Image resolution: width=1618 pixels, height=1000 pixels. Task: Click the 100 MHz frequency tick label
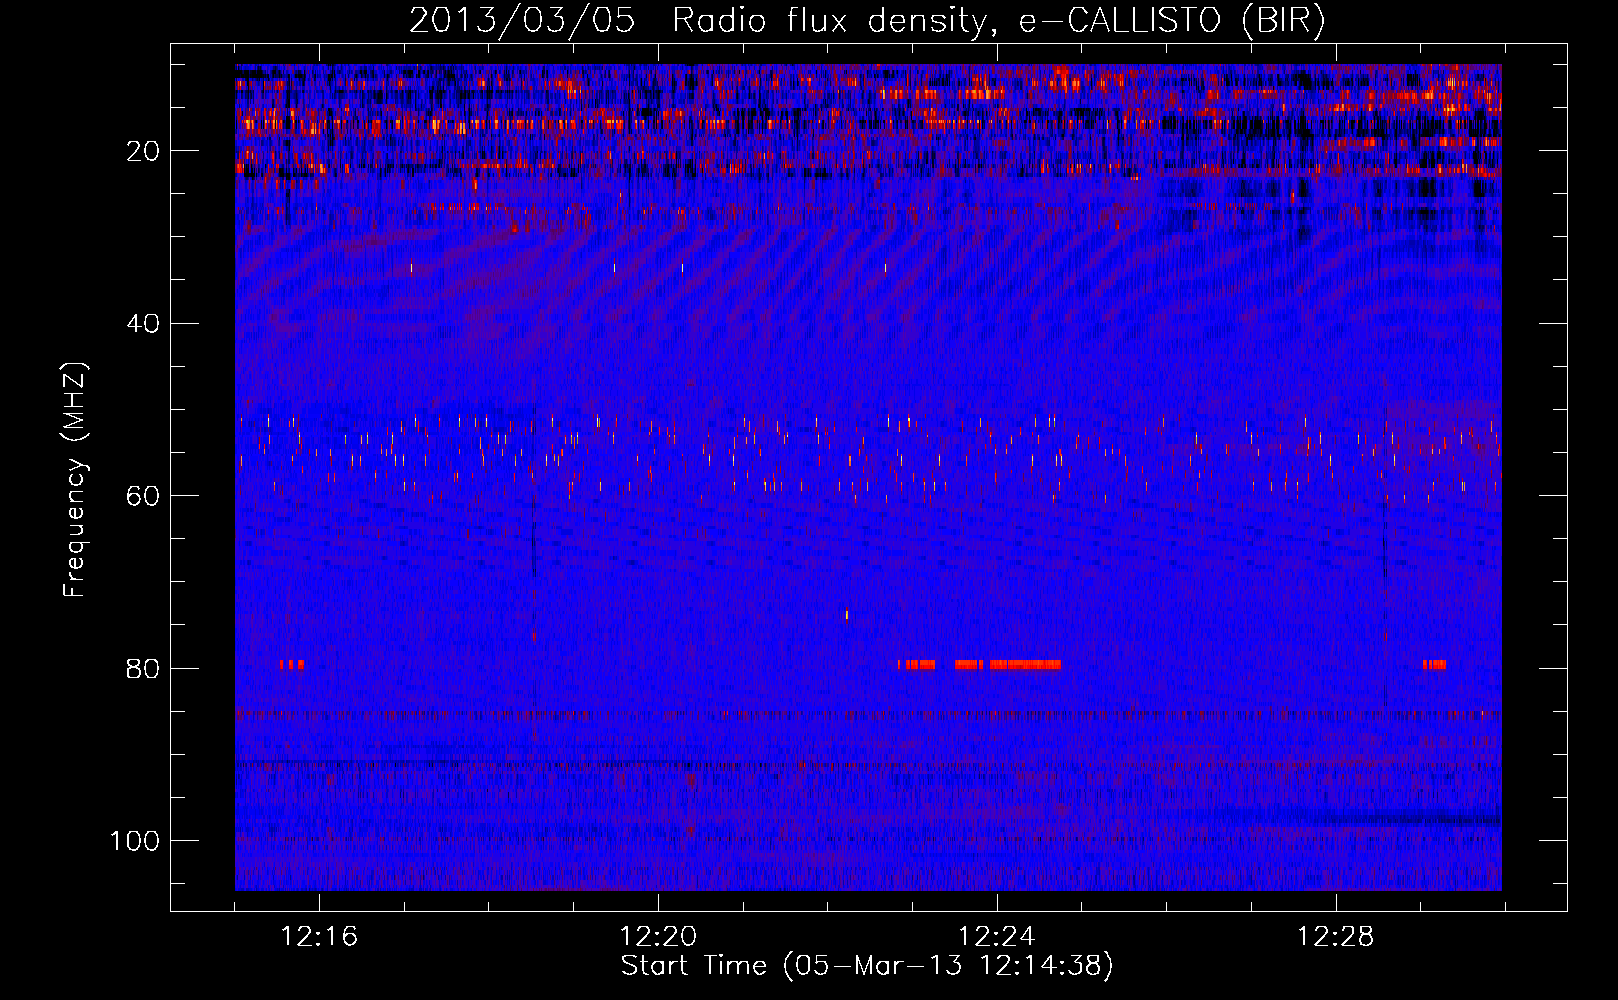coord(135,841)
